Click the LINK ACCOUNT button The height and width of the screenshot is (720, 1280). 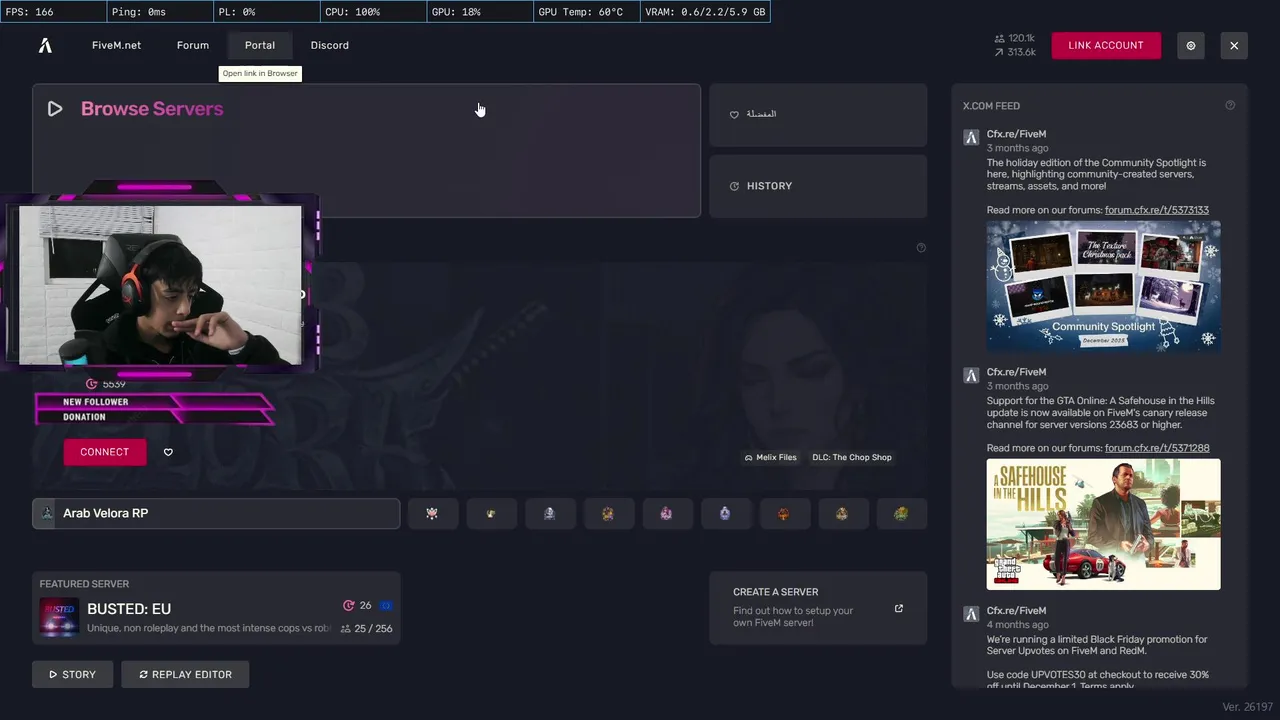pyautogui.click(x=1106, y=45)
